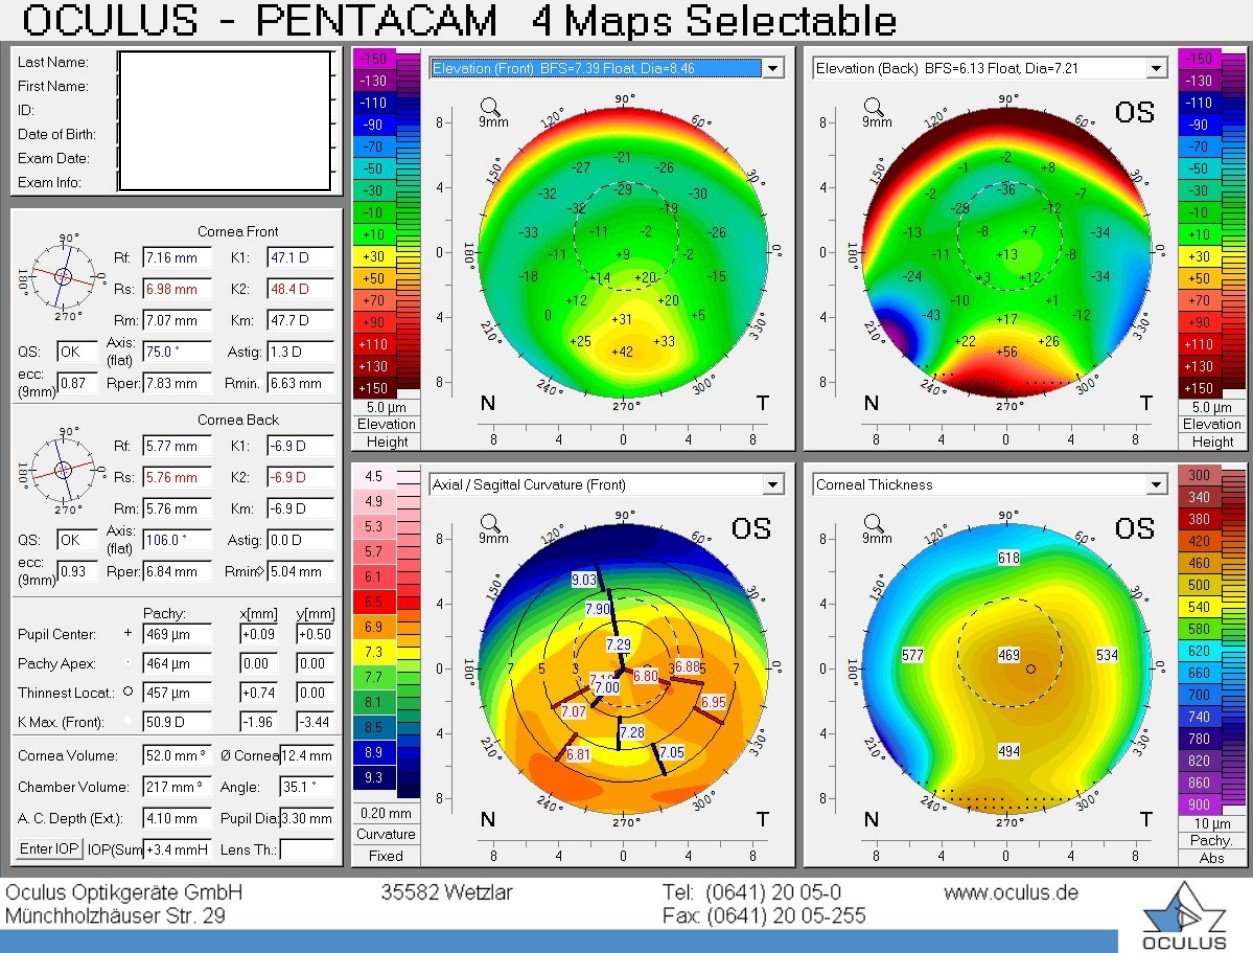Click the Chamber Volume field 217 mm³
The image size is (1253, 953).
tap(177, 787)
